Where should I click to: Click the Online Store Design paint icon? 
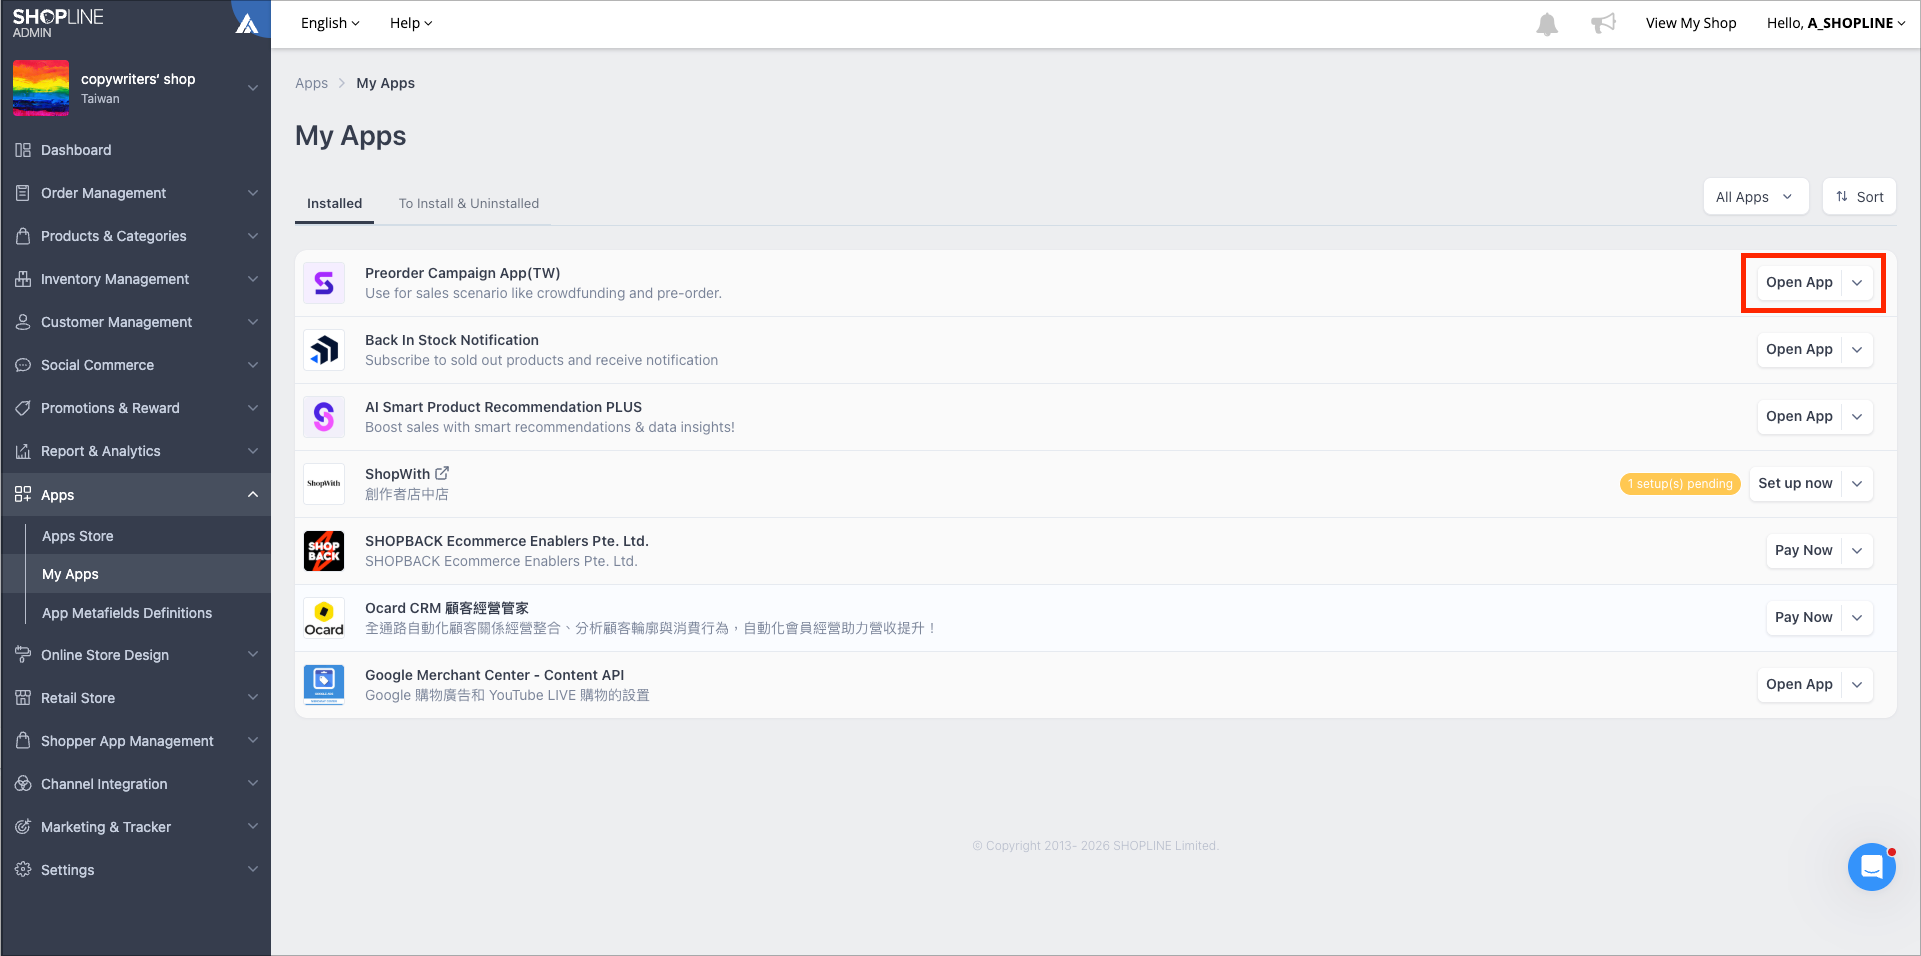click(x=23, y=655)
